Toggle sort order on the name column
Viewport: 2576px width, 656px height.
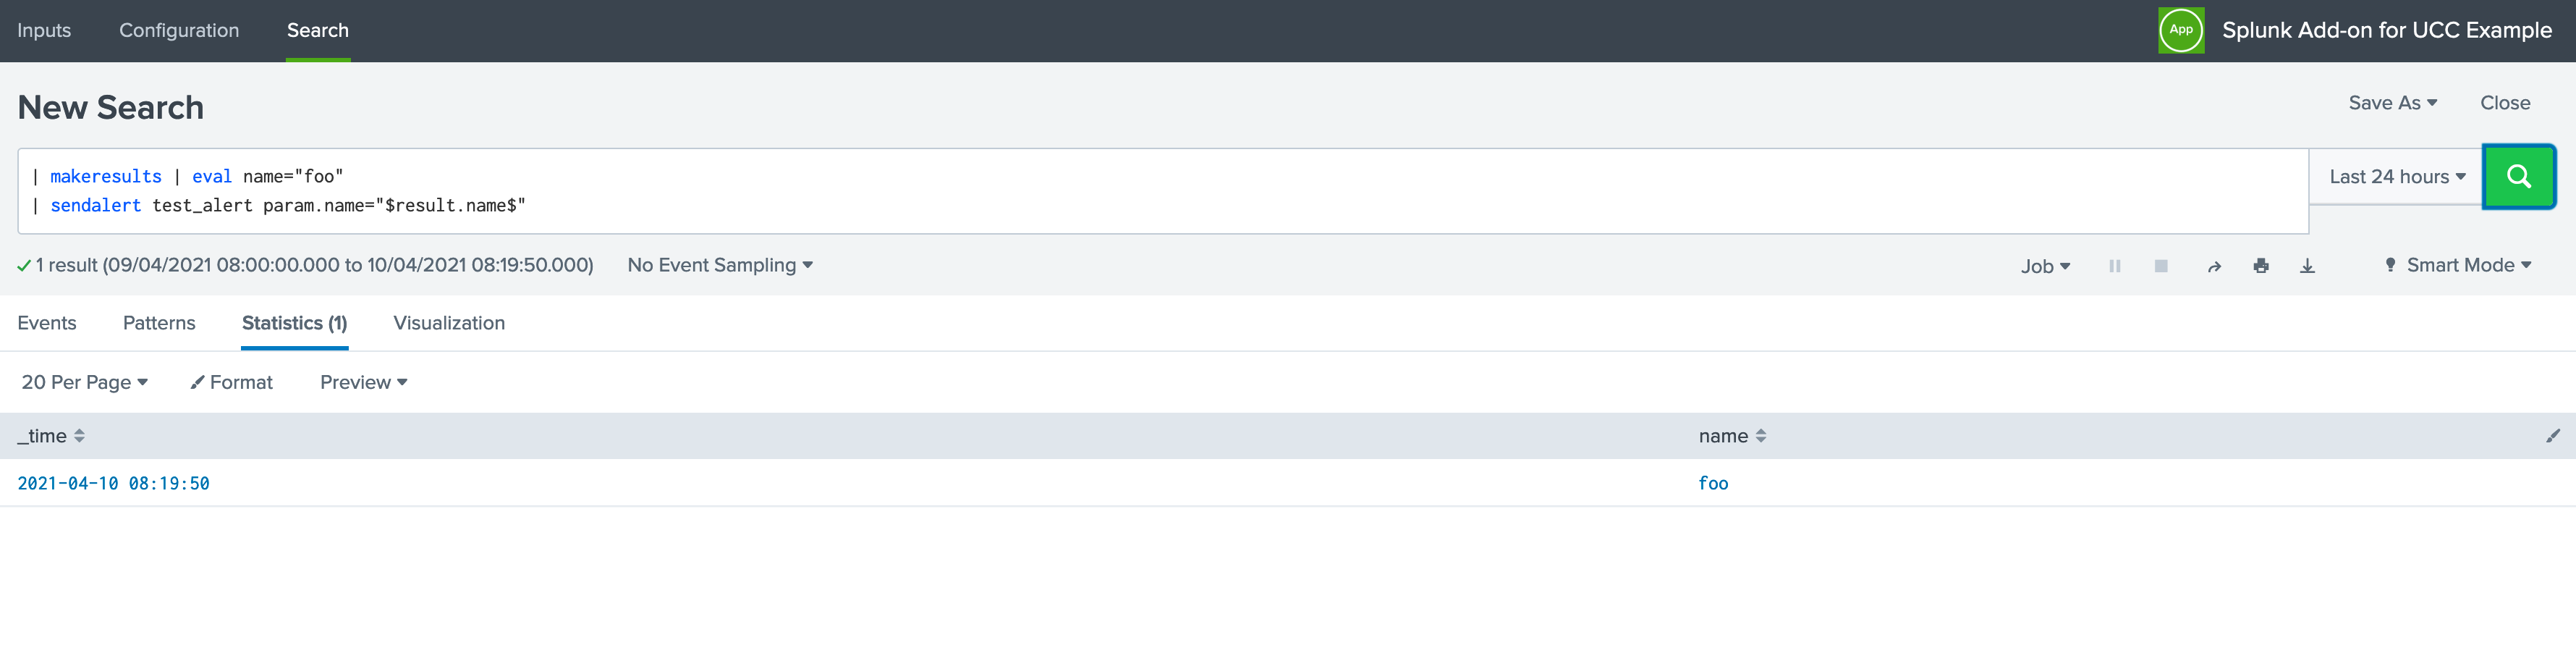(1761, 436)
